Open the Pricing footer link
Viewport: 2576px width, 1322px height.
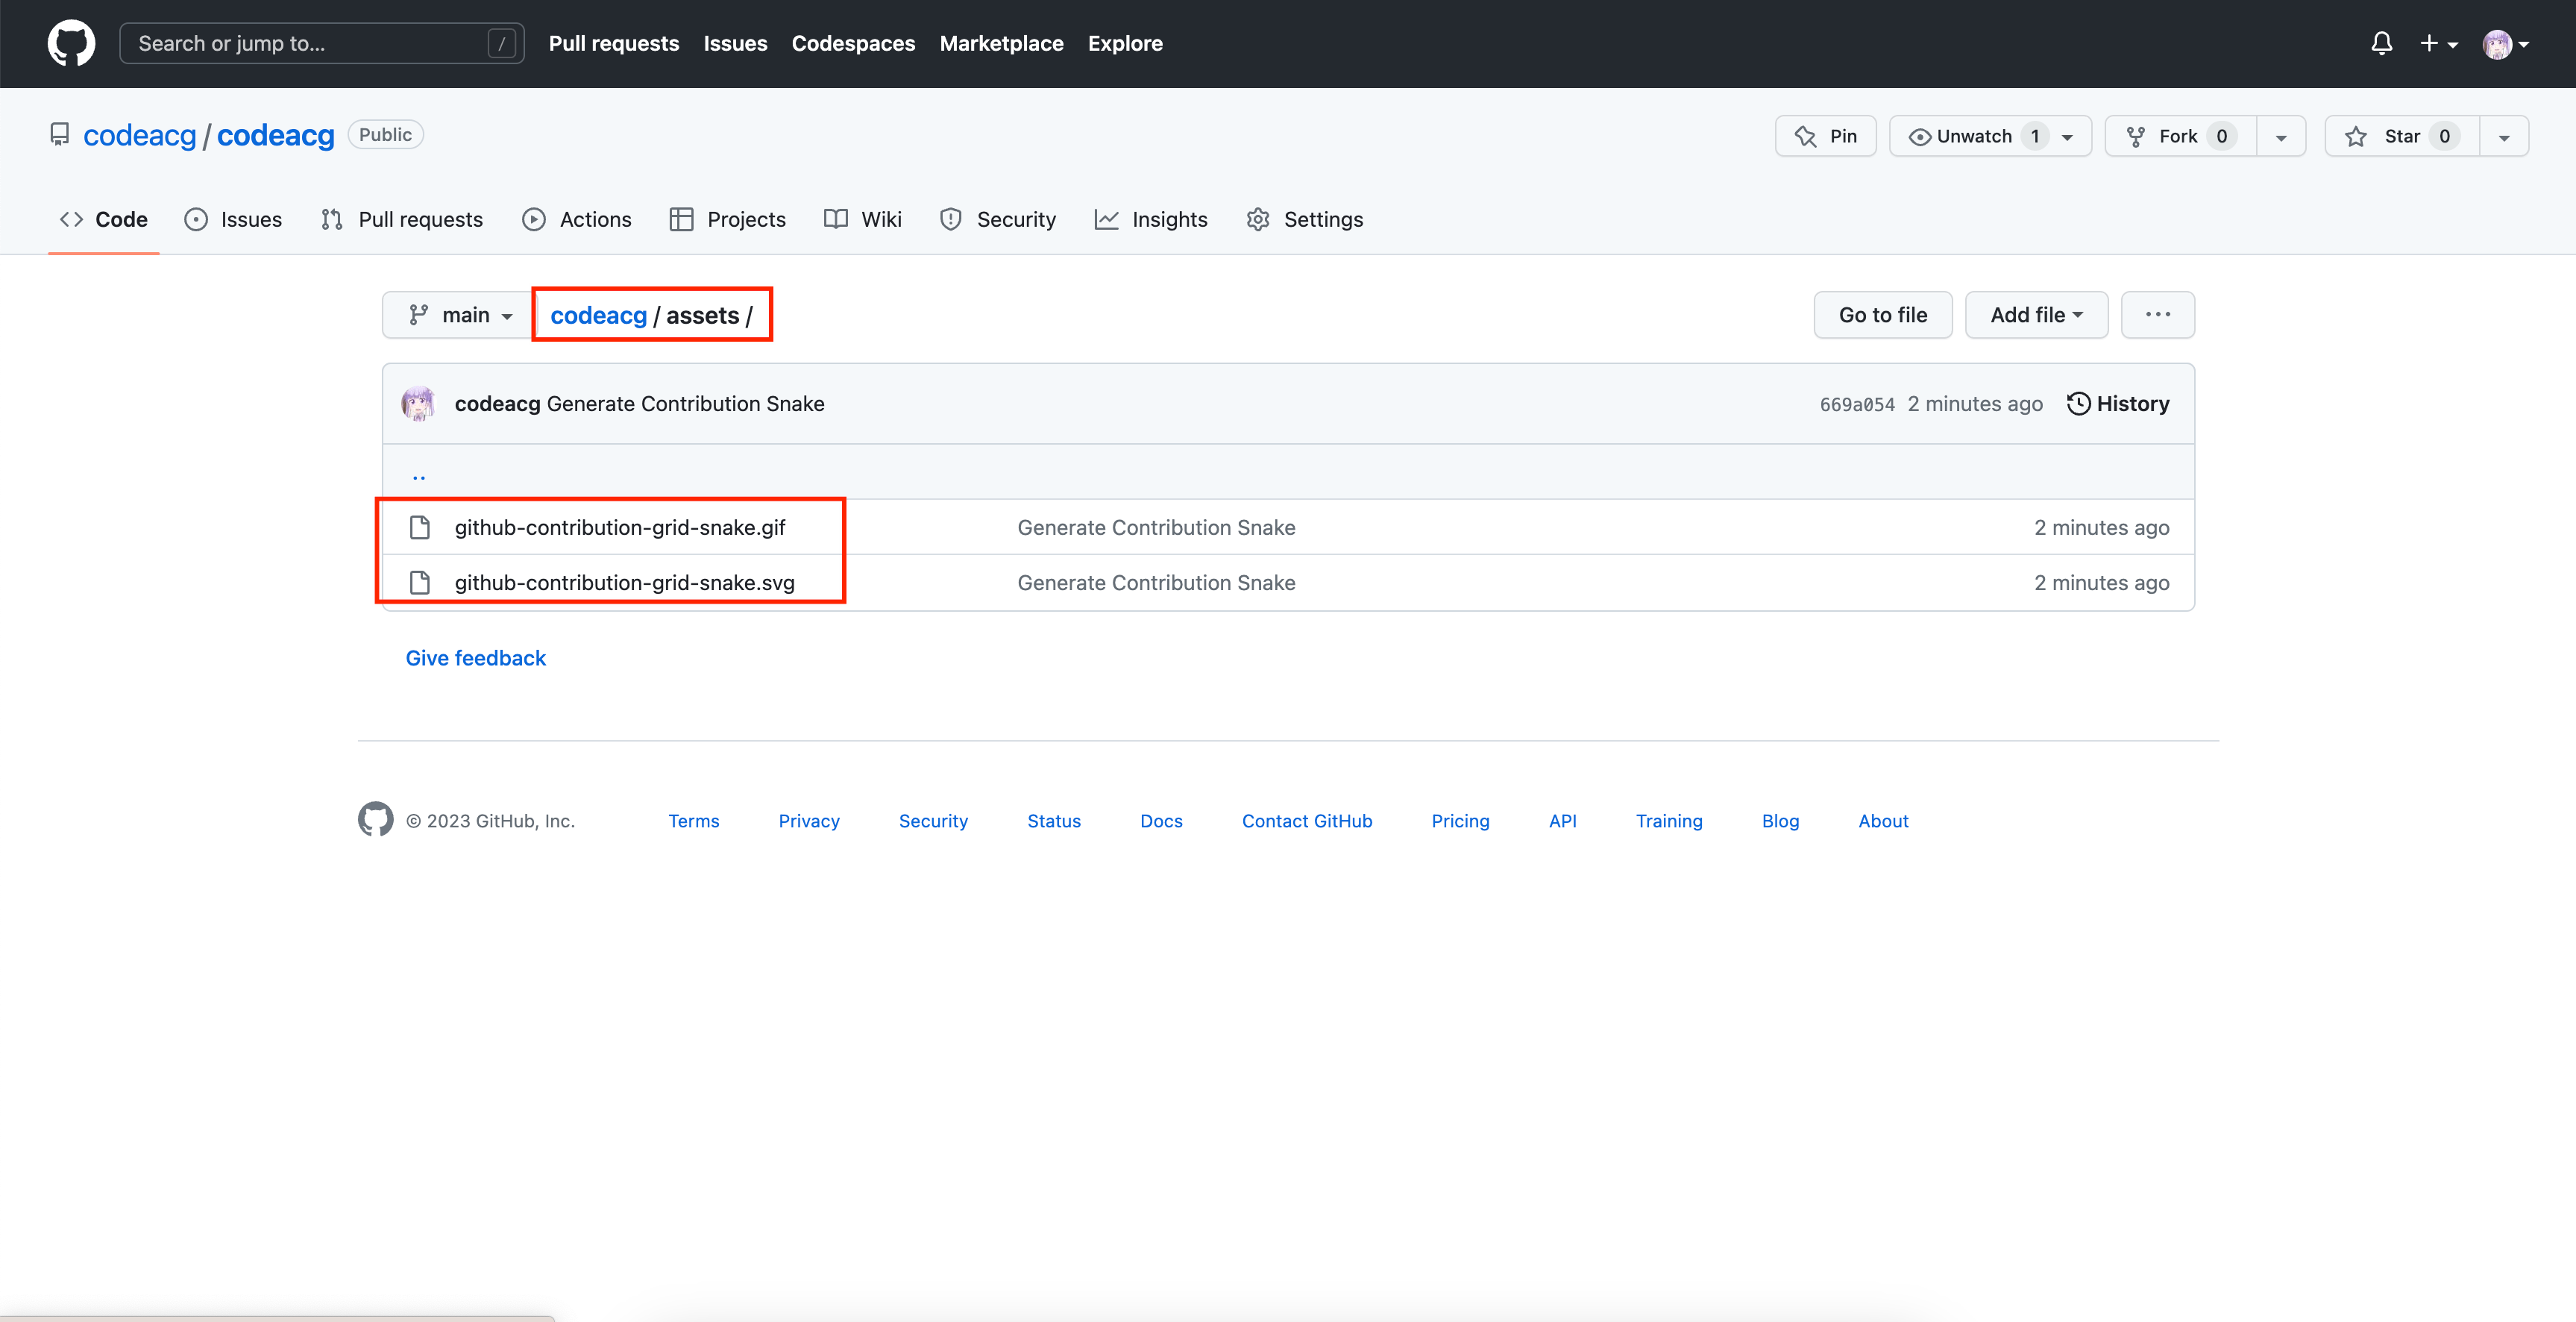coord(1460,820)
